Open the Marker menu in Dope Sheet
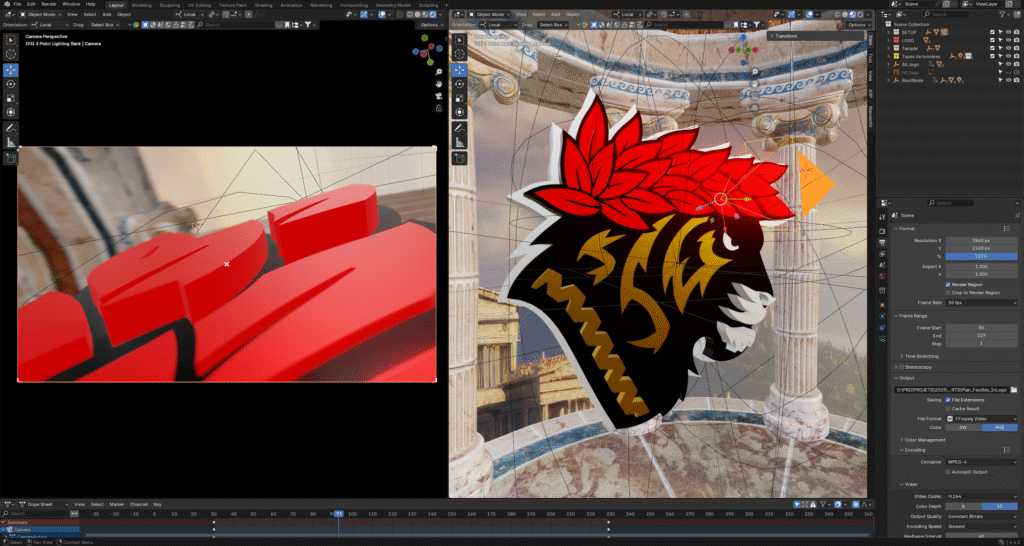Viewport: 1024px width, 546px height. click(116, 504)
